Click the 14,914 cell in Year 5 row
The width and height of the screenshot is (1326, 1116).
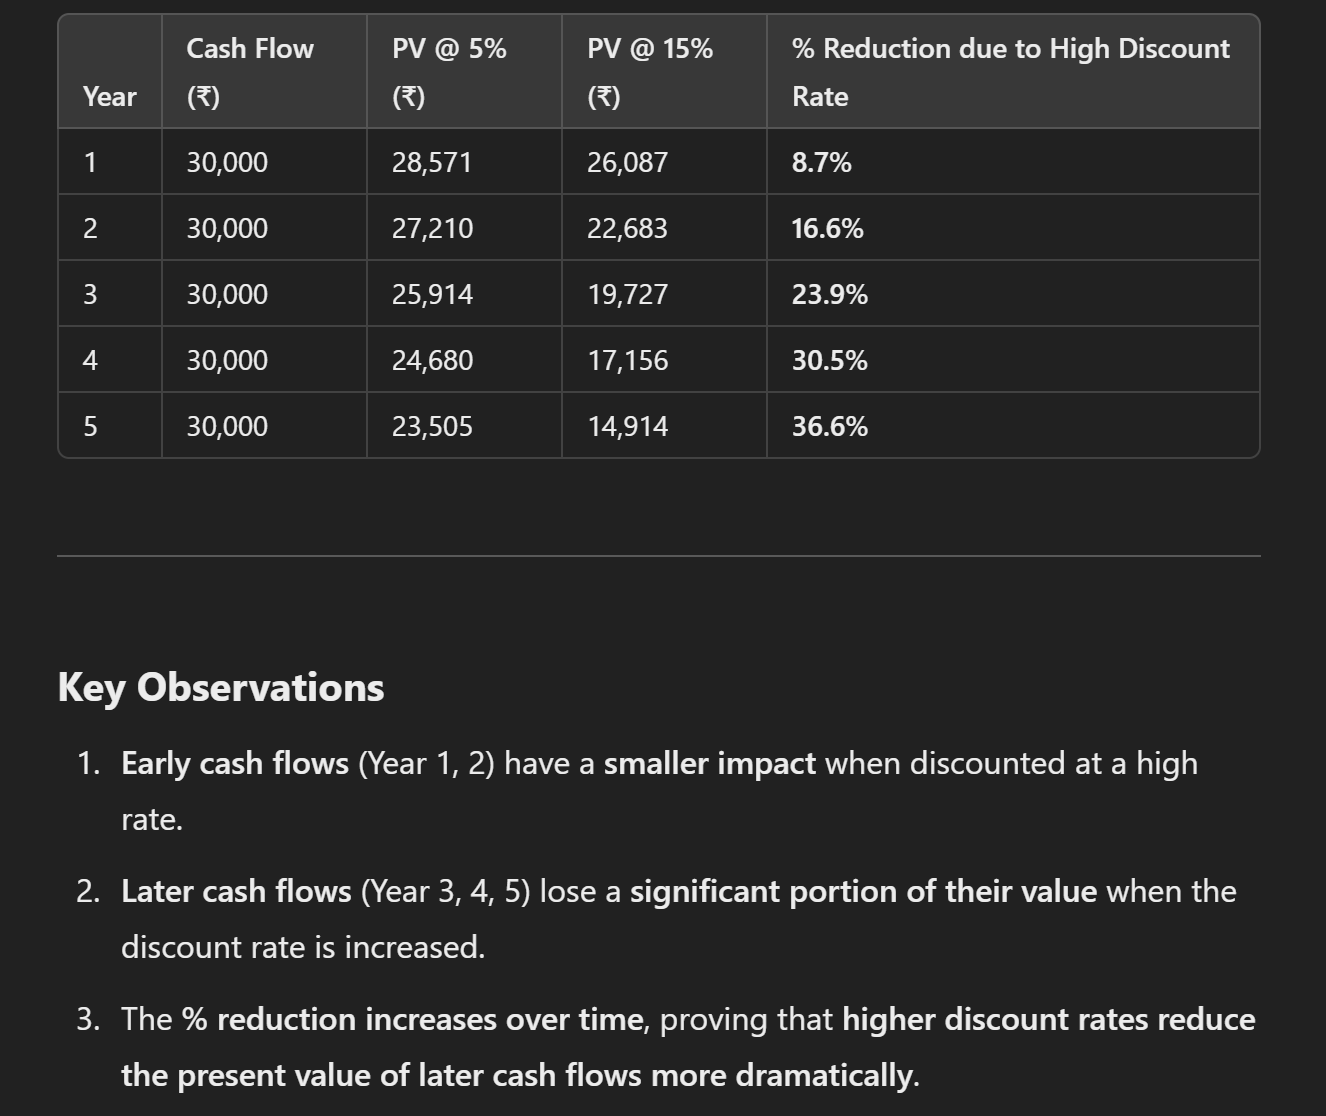627,427
